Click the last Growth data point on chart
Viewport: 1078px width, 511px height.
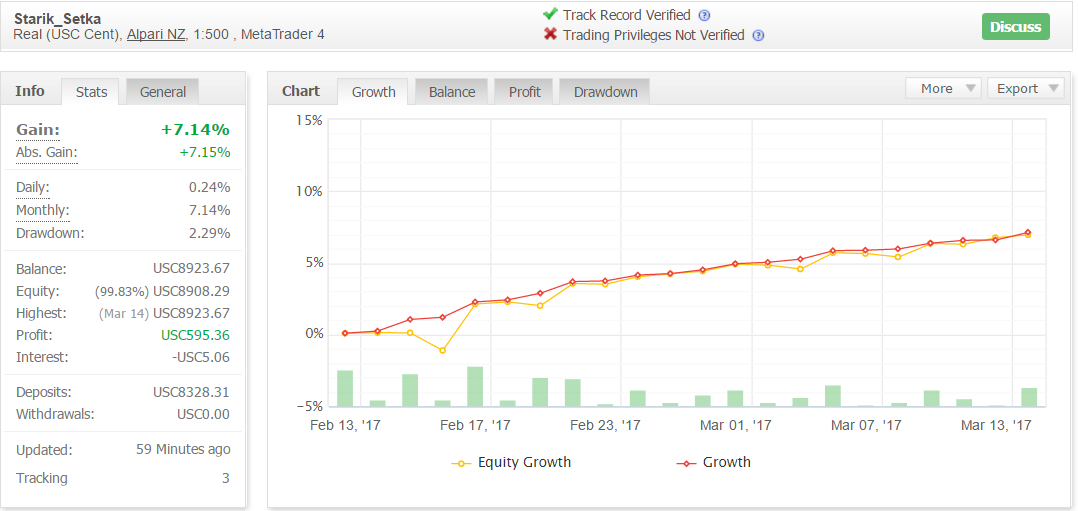coord(1028,232)
